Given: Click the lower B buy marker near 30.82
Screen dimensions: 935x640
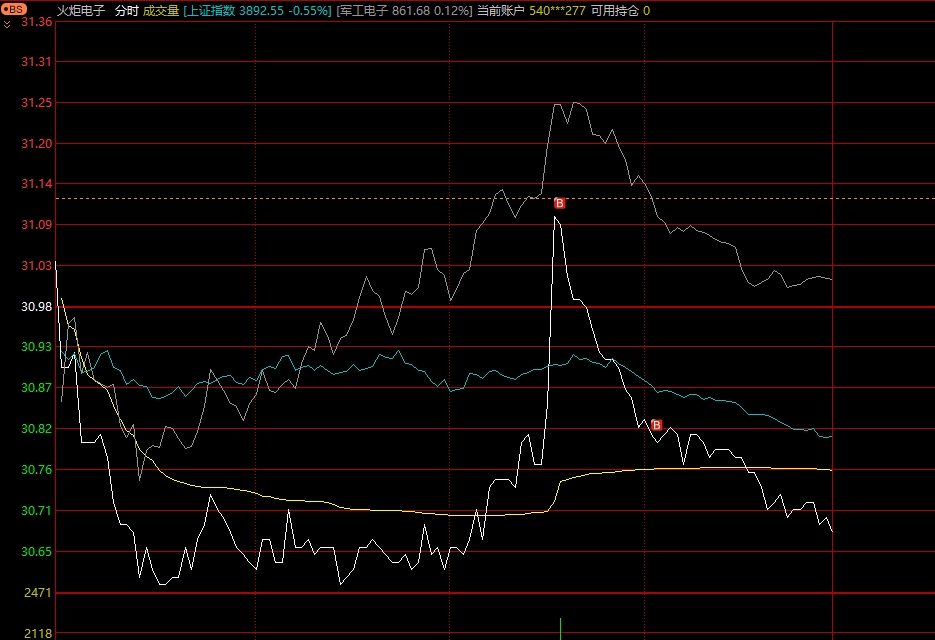Looking at the screenshot, I should click(657, 425).
